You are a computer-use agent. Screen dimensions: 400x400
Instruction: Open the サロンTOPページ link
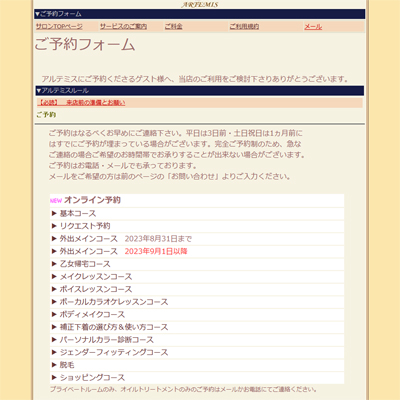click(x=59, y=26)
